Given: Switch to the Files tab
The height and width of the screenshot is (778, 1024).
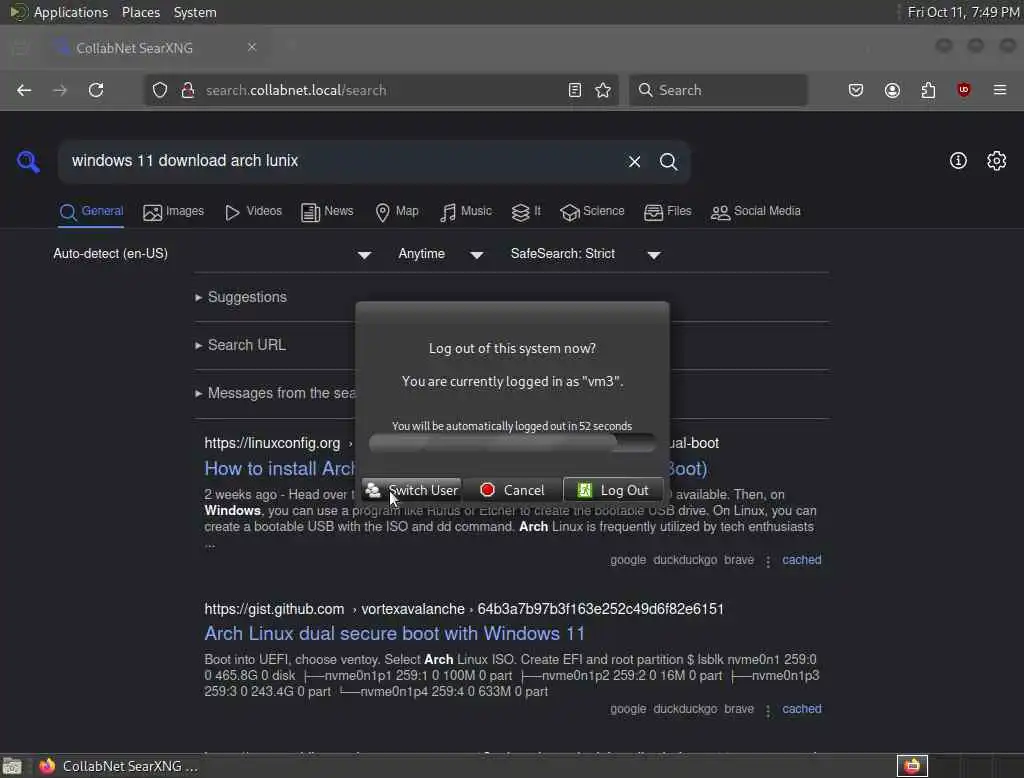Looking at the screenshot, I should click(x=667, y=212).
